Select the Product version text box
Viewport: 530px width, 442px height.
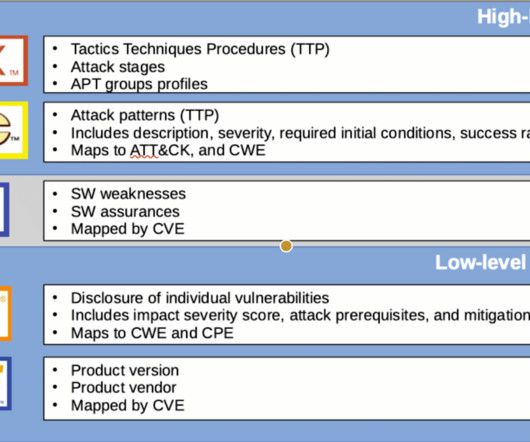pos(287,388)
